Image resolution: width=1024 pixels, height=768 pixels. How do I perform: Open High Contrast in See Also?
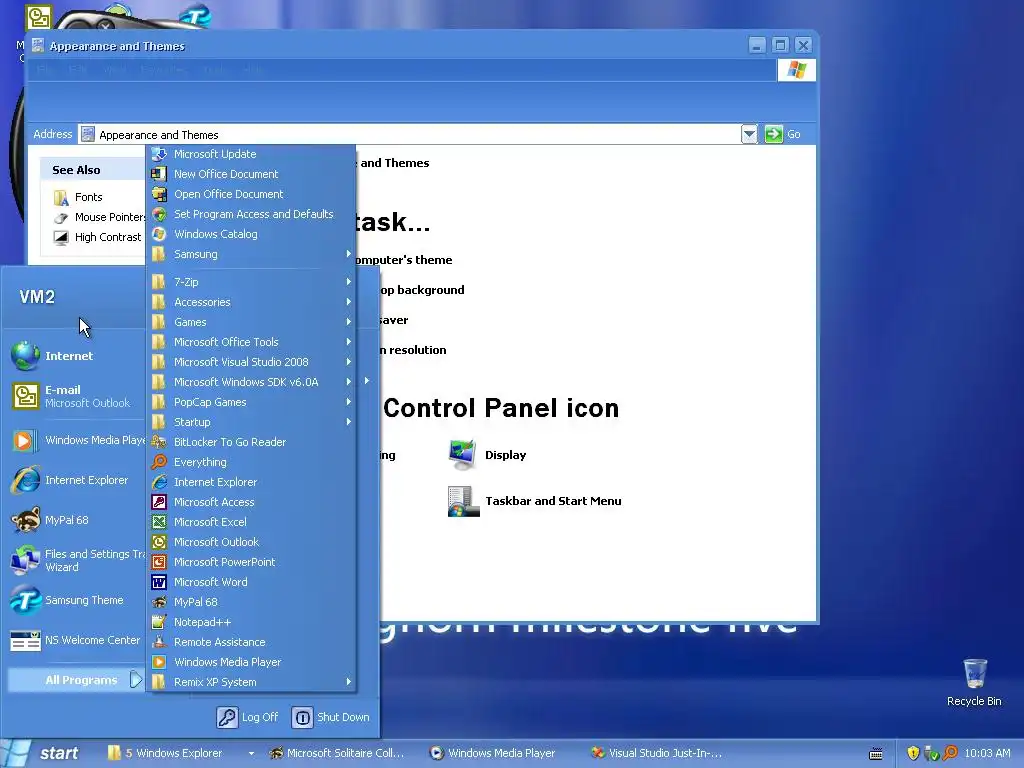(x=97, y=237)
